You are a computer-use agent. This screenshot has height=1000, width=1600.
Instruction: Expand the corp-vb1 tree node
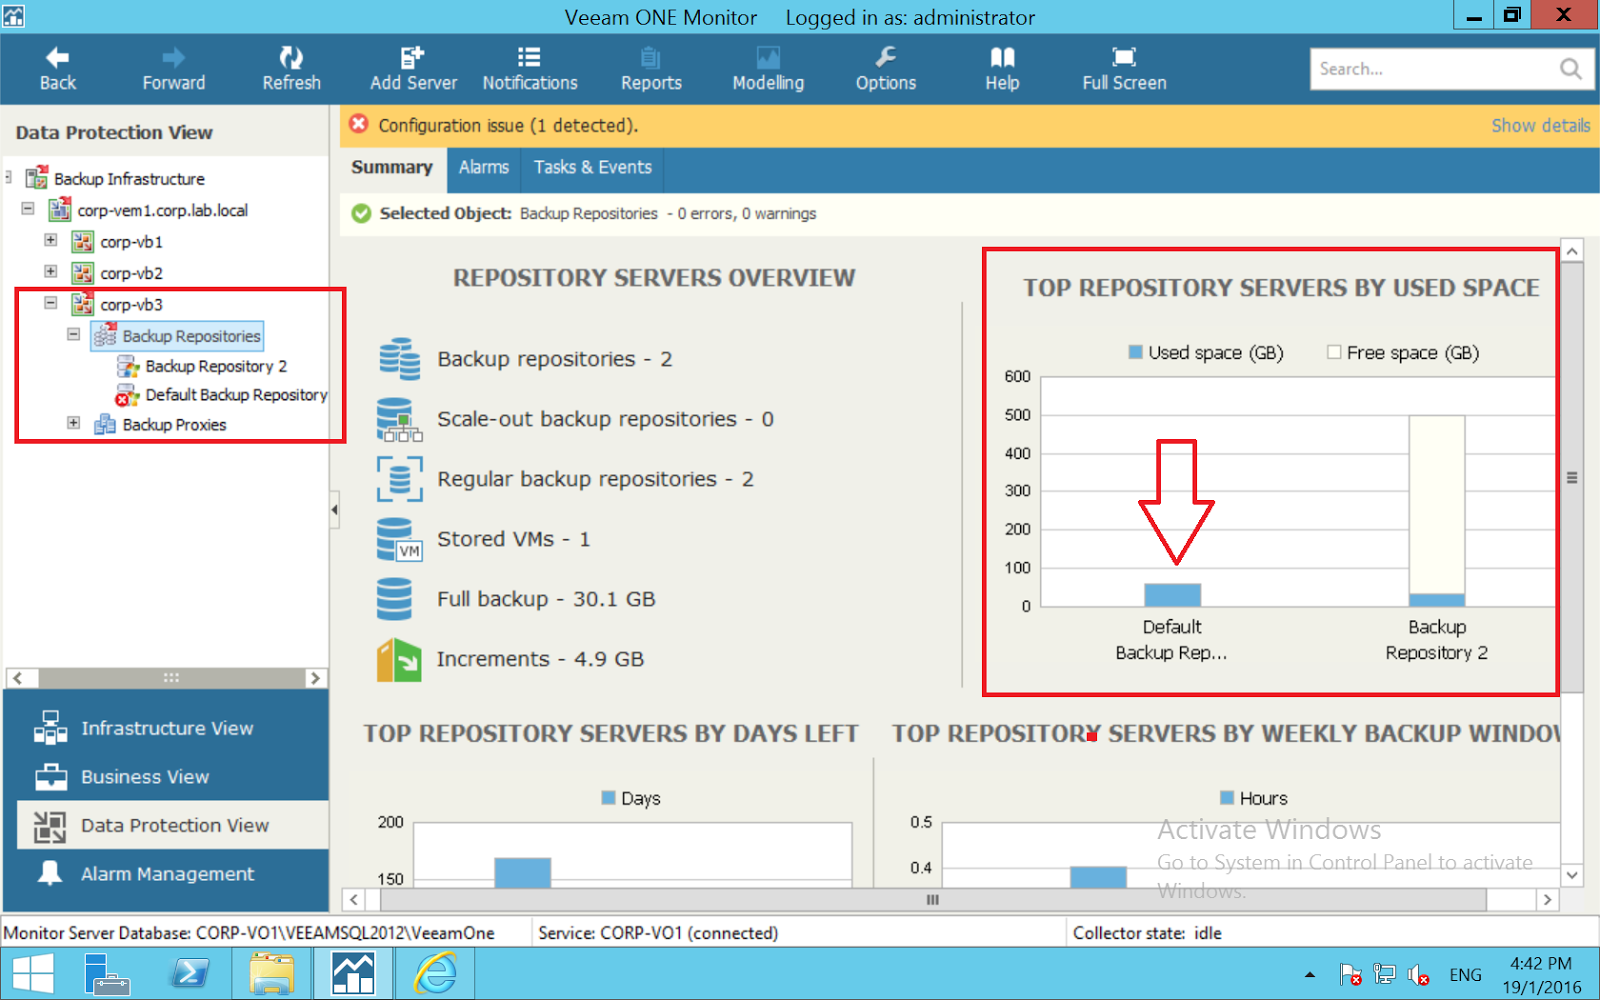coord(50,240)
